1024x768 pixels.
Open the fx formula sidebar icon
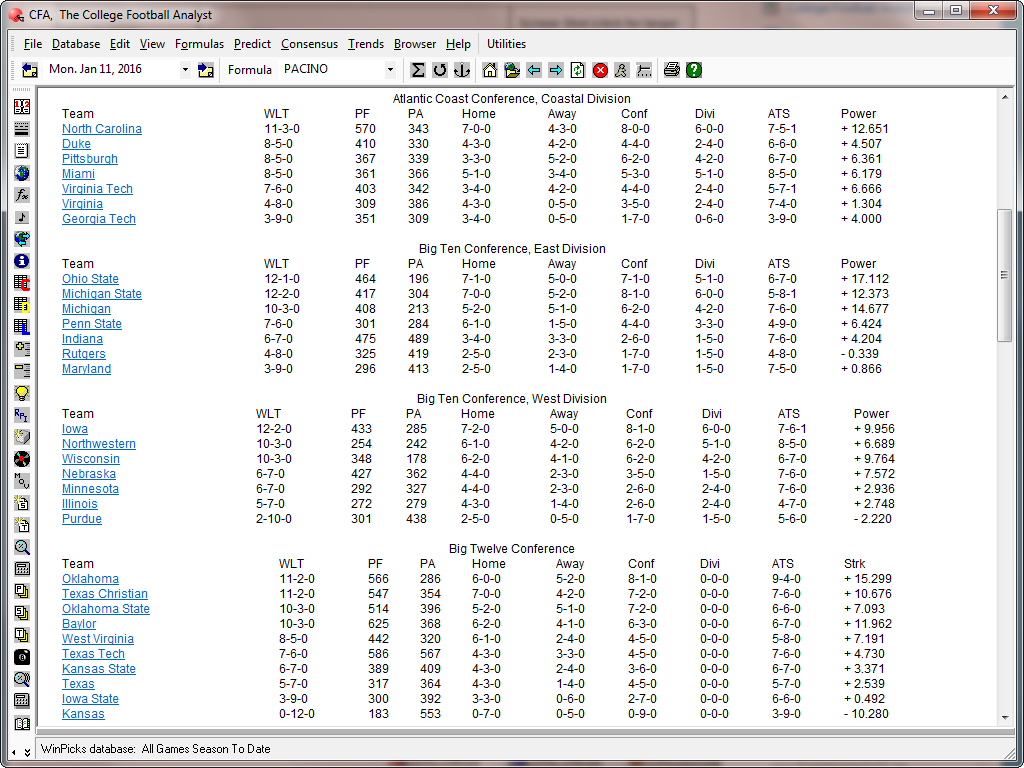click(x=22, y=195)
